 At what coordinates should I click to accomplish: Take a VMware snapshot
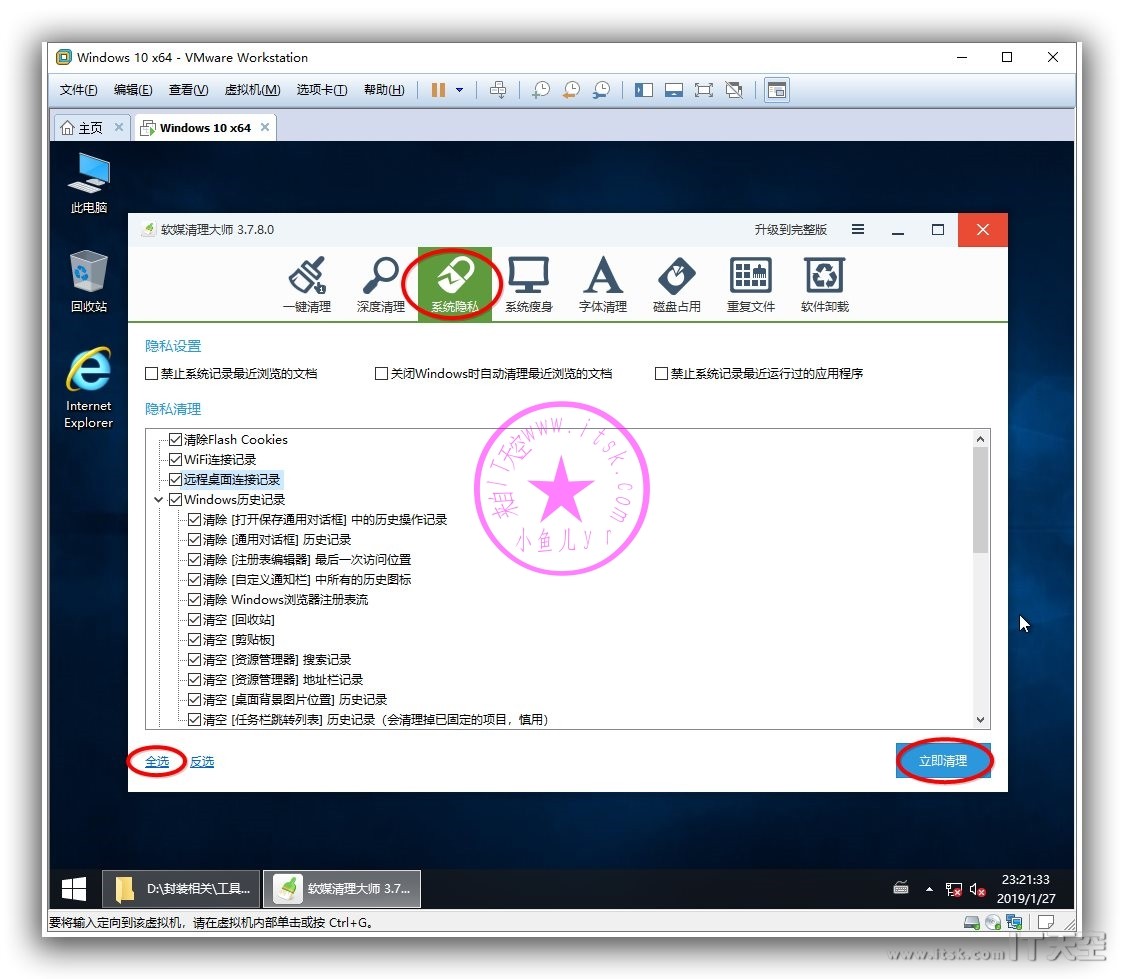click(541, 90)
